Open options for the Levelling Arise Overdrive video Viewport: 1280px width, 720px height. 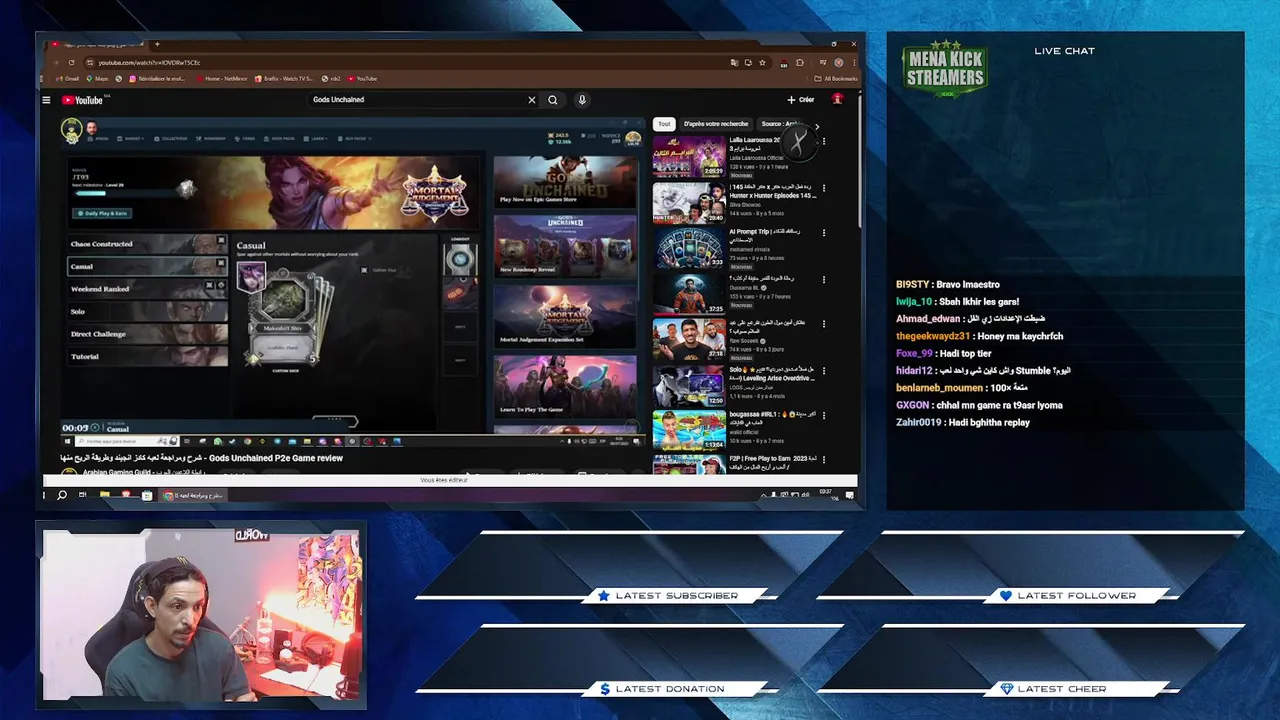coord(824,370)
